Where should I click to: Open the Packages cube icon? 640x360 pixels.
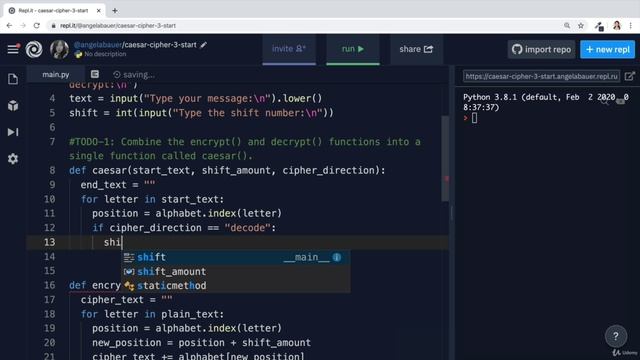click(13, 105)
